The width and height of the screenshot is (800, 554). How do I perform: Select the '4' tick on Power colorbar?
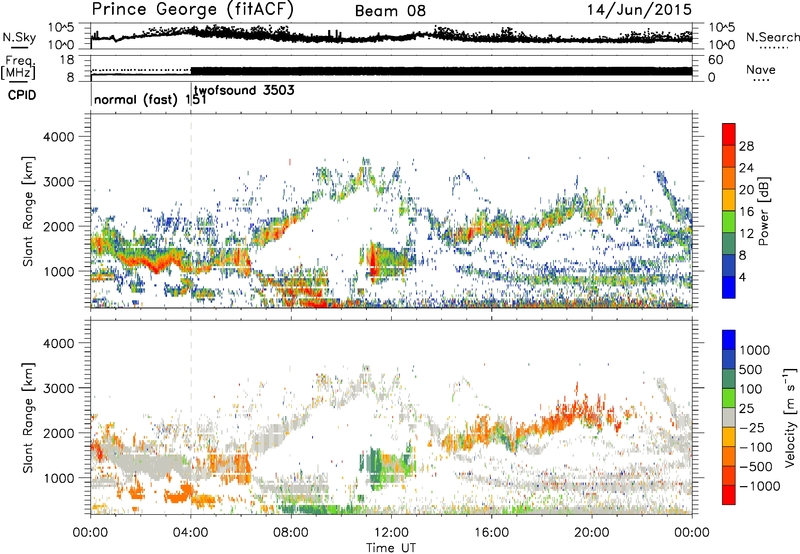[x=742, y=277]
